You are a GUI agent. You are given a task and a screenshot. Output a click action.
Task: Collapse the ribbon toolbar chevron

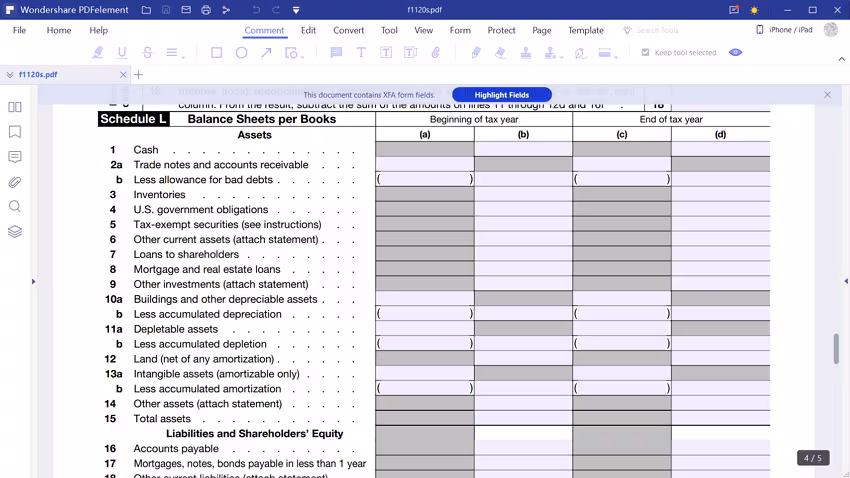841,59
